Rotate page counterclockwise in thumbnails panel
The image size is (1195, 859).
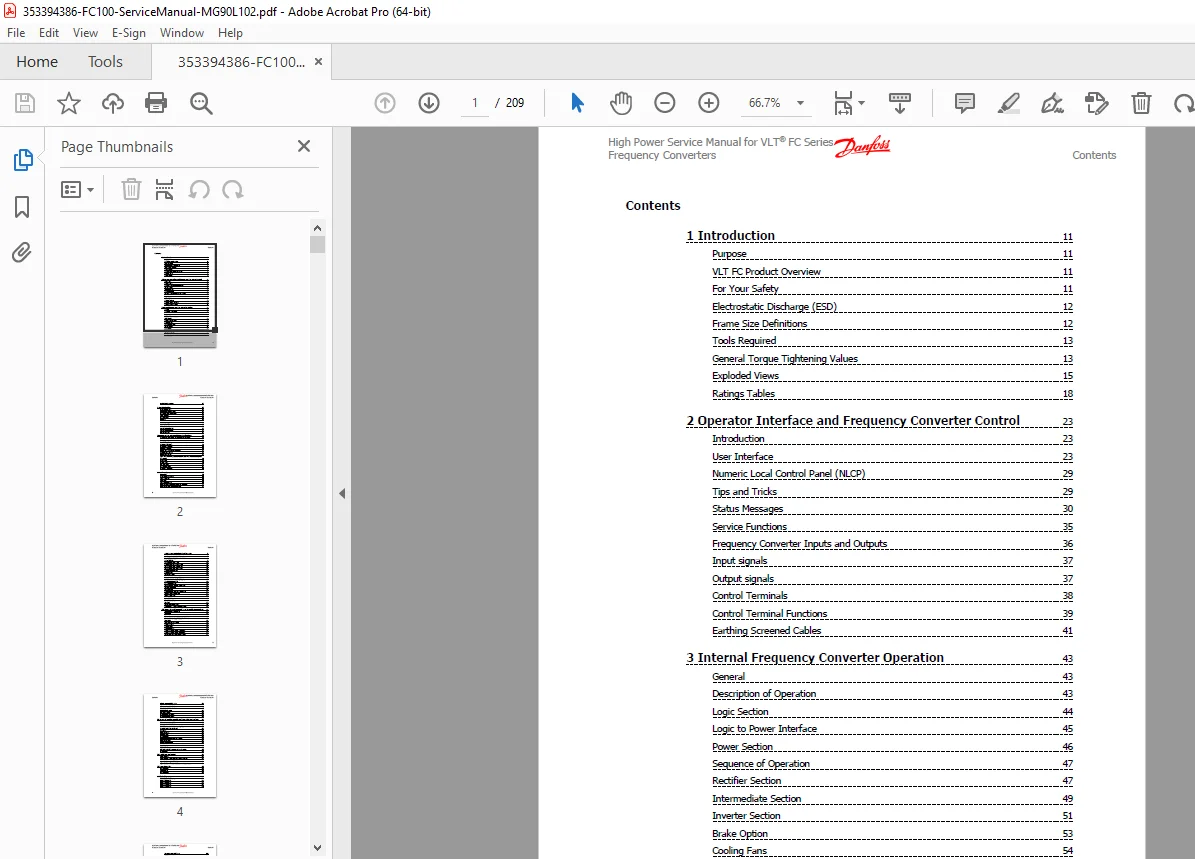(x=199, y=189)
